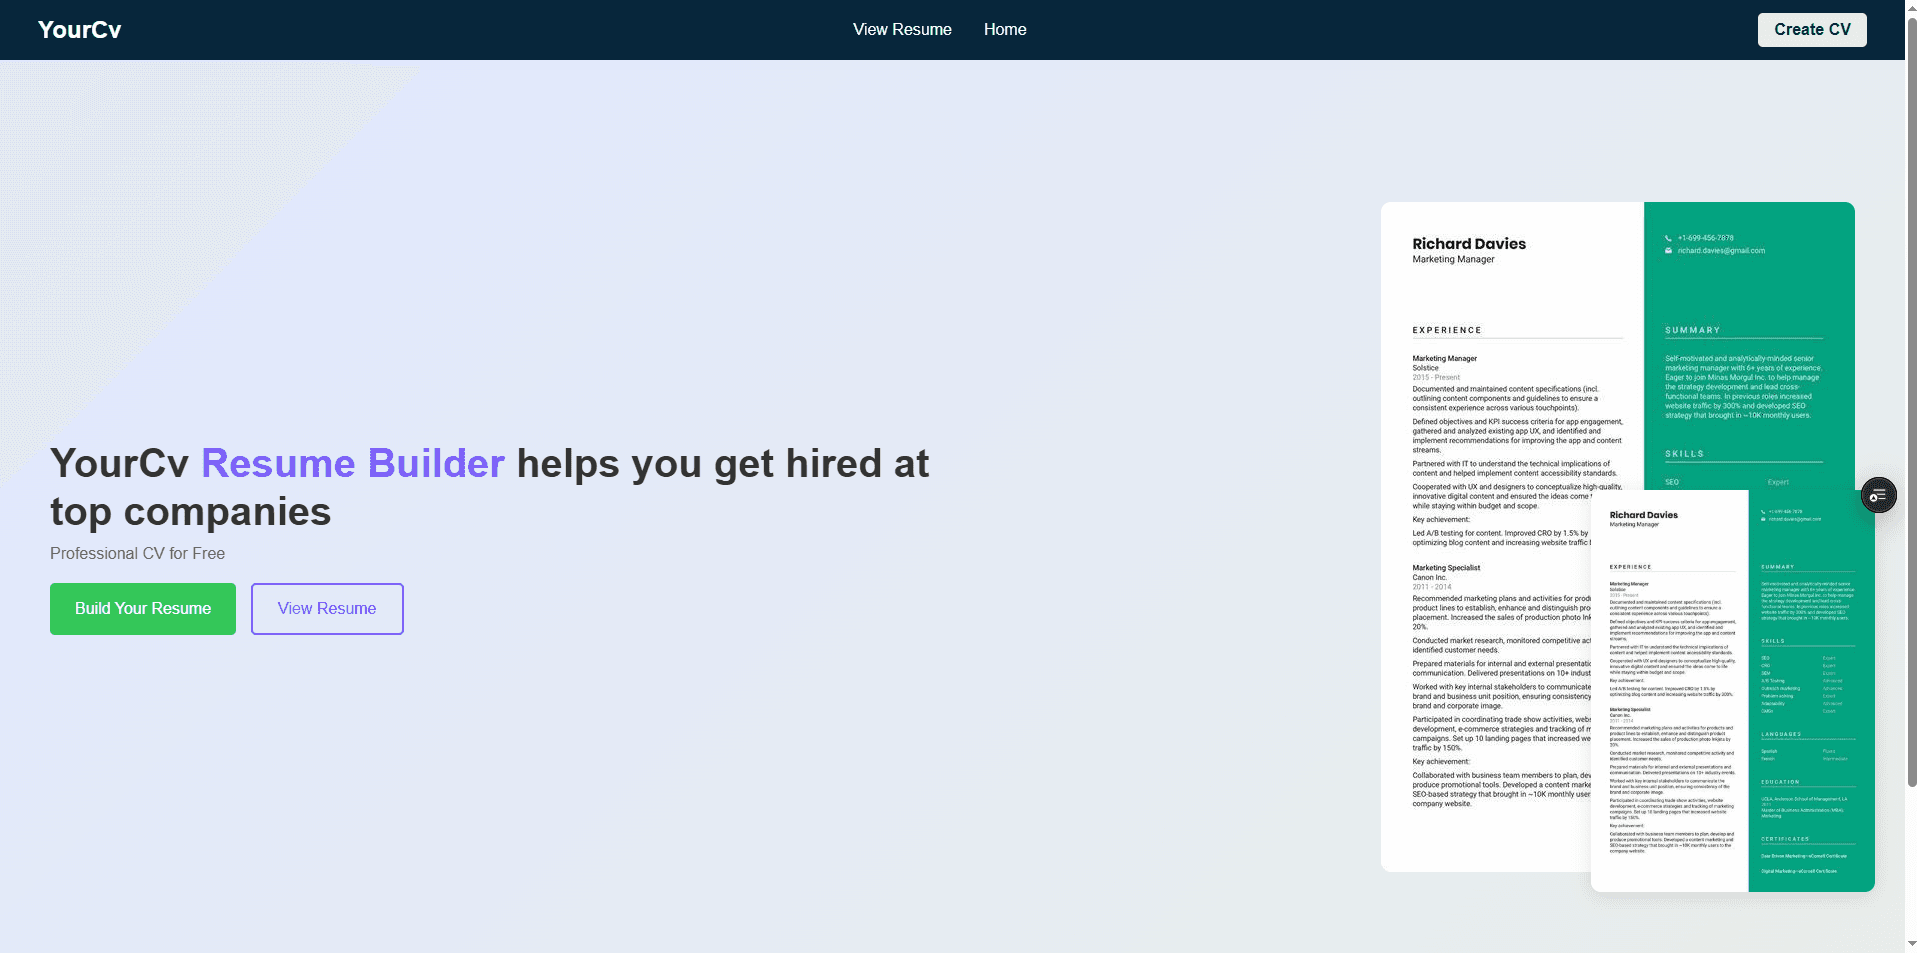Screen dimensions: 1917x953
Task: Click the EXPERIENCE heading on the resume preview
Action: tap(1445, 329)
